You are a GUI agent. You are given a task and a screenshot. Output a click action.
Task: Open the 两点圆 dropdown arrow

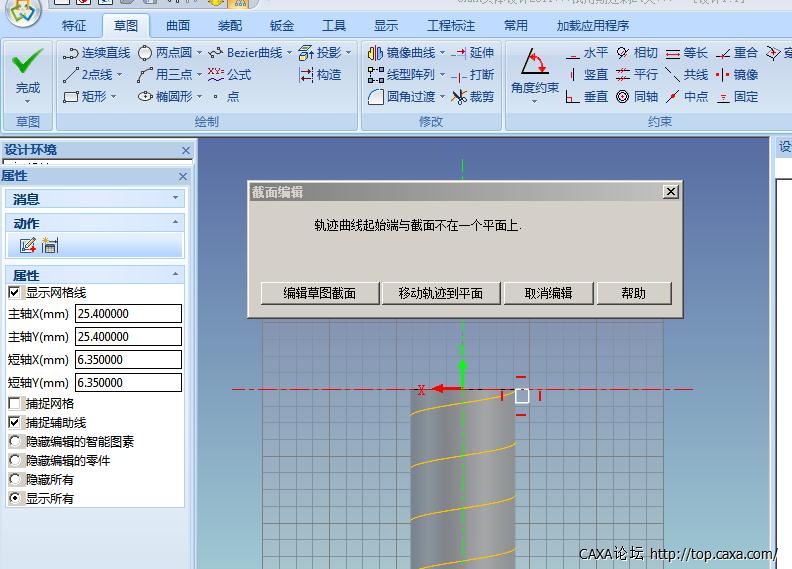[199, 53]
